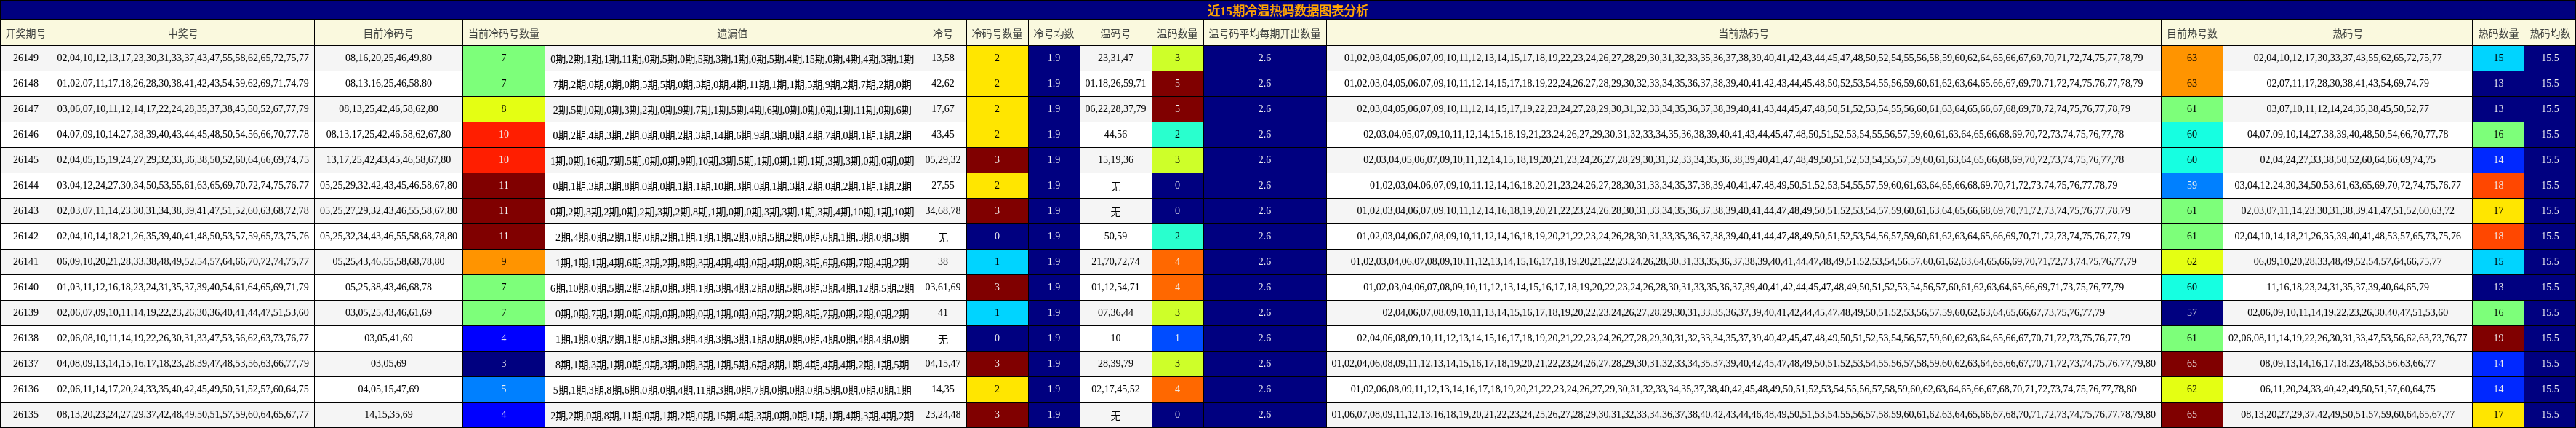Click warm code cell 01,18,26,59,71
Screen dimensions: 2576x428
tap(1116, 83)
